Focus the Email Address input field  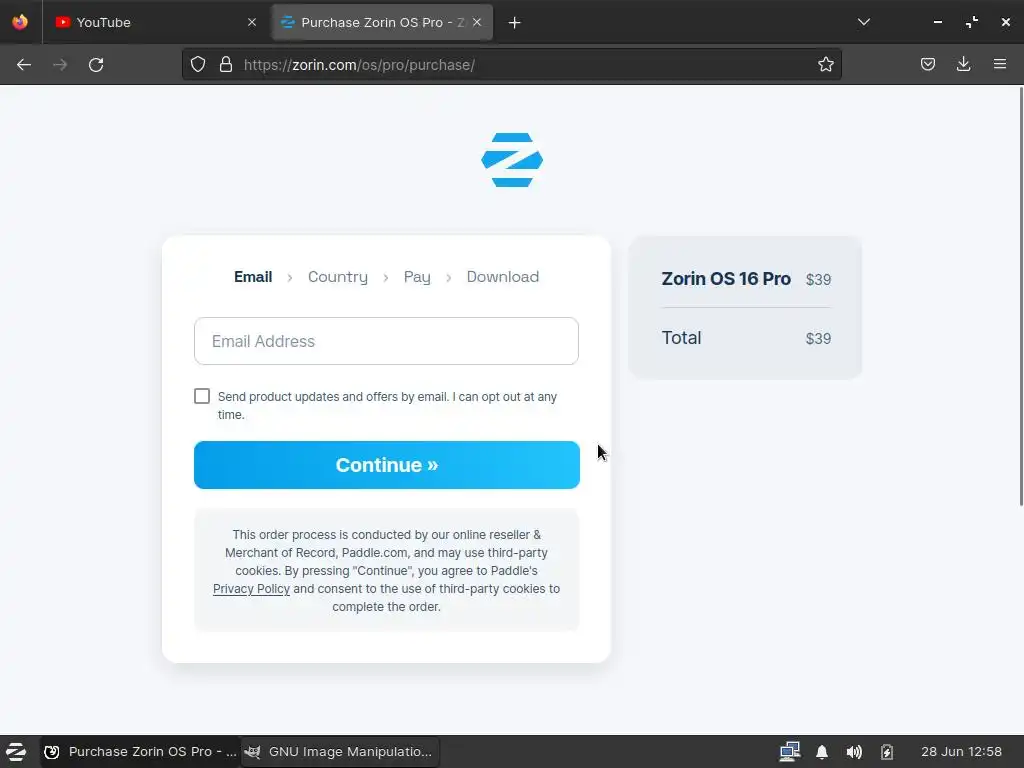[x=386, y=341]
